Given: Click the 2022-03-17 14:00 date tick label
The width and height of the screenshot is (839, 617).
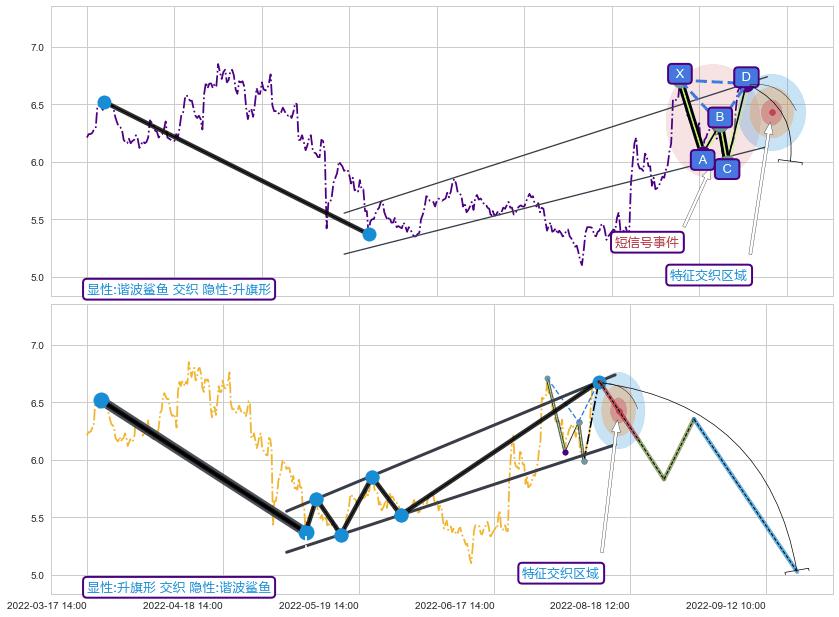Looking at the screenshot, I should coord(47,605).
